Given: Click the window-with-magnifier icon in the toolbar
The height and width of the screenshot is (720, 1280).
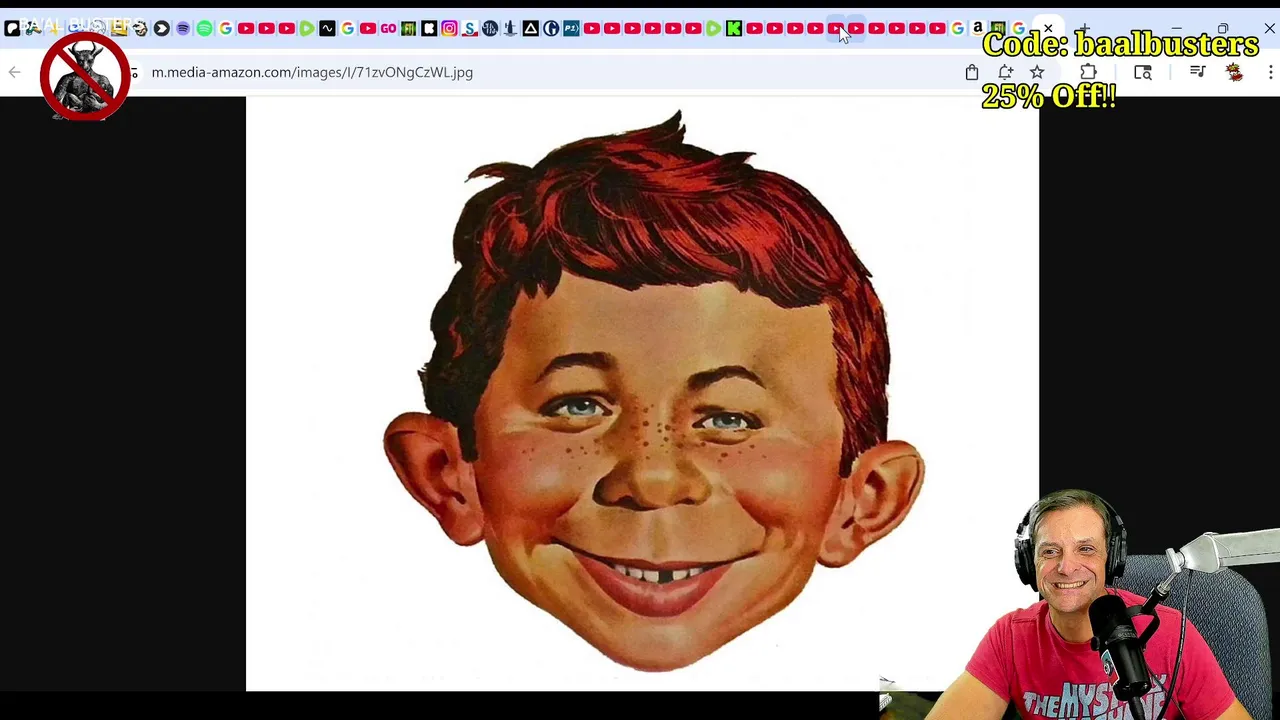Looking at the screenshot, I should [x=1143, y=72].
